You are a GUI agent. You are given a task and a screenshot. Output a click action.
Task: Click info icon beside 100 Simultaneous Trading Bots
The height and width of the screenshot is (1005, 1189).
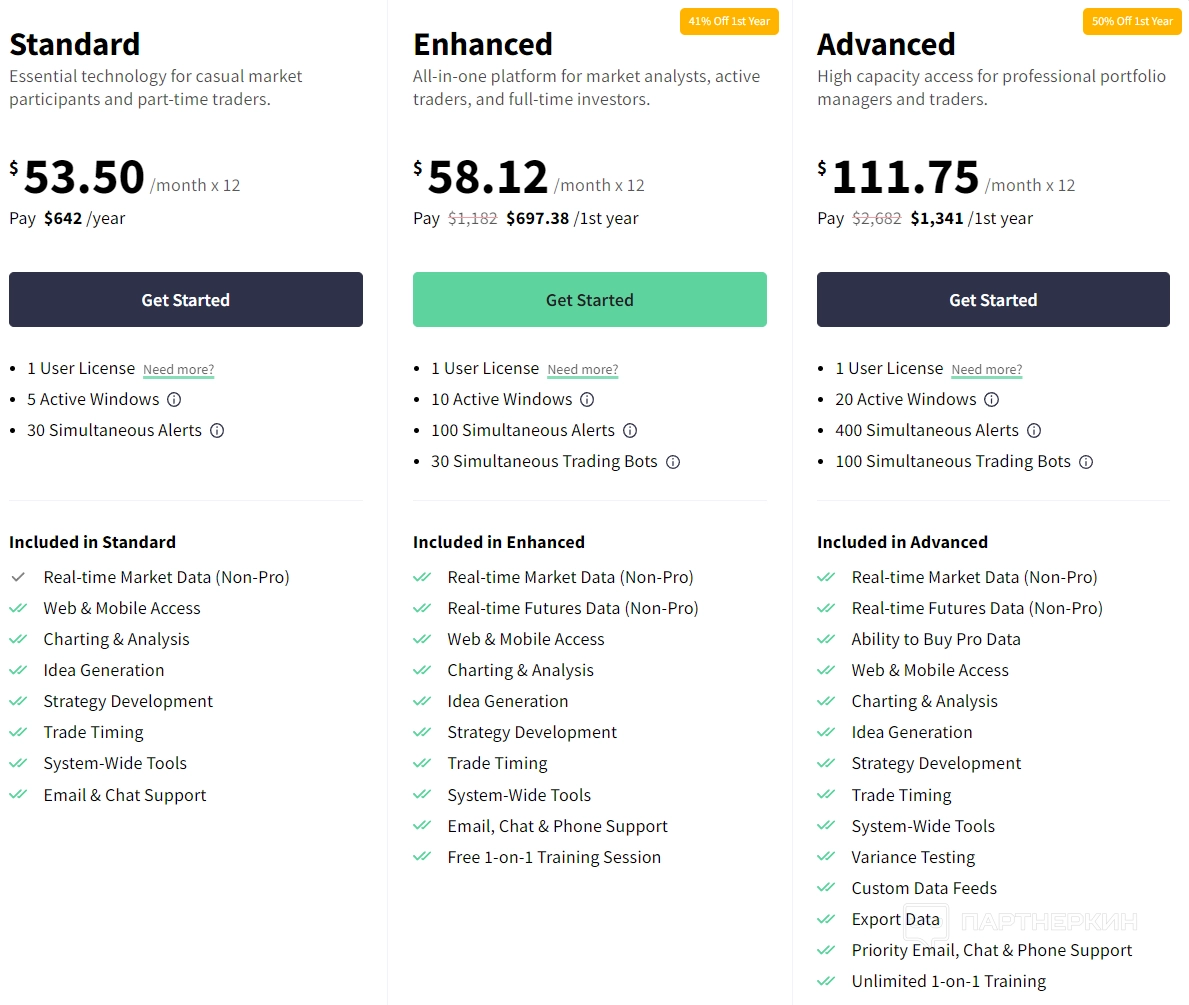[1086, 462]
